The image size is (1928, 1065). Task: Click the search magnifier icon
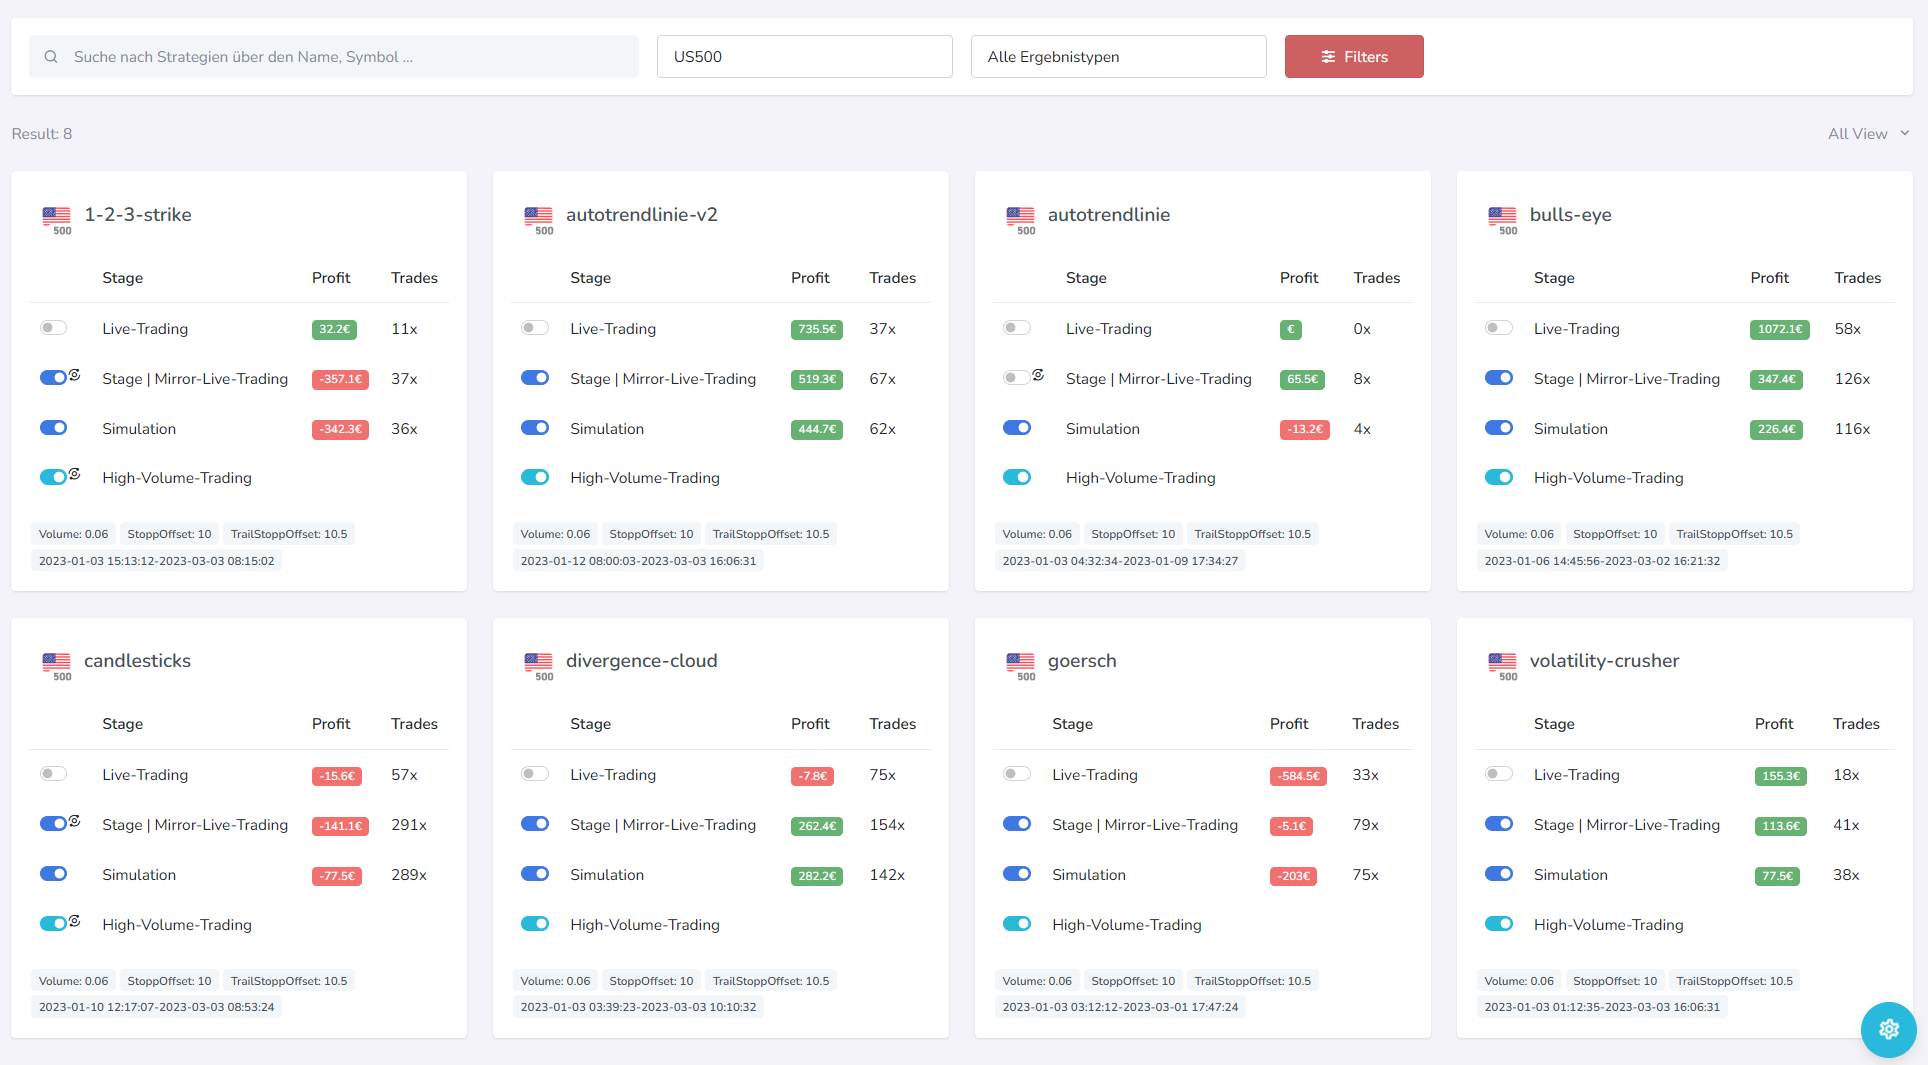tap(51, 57)
